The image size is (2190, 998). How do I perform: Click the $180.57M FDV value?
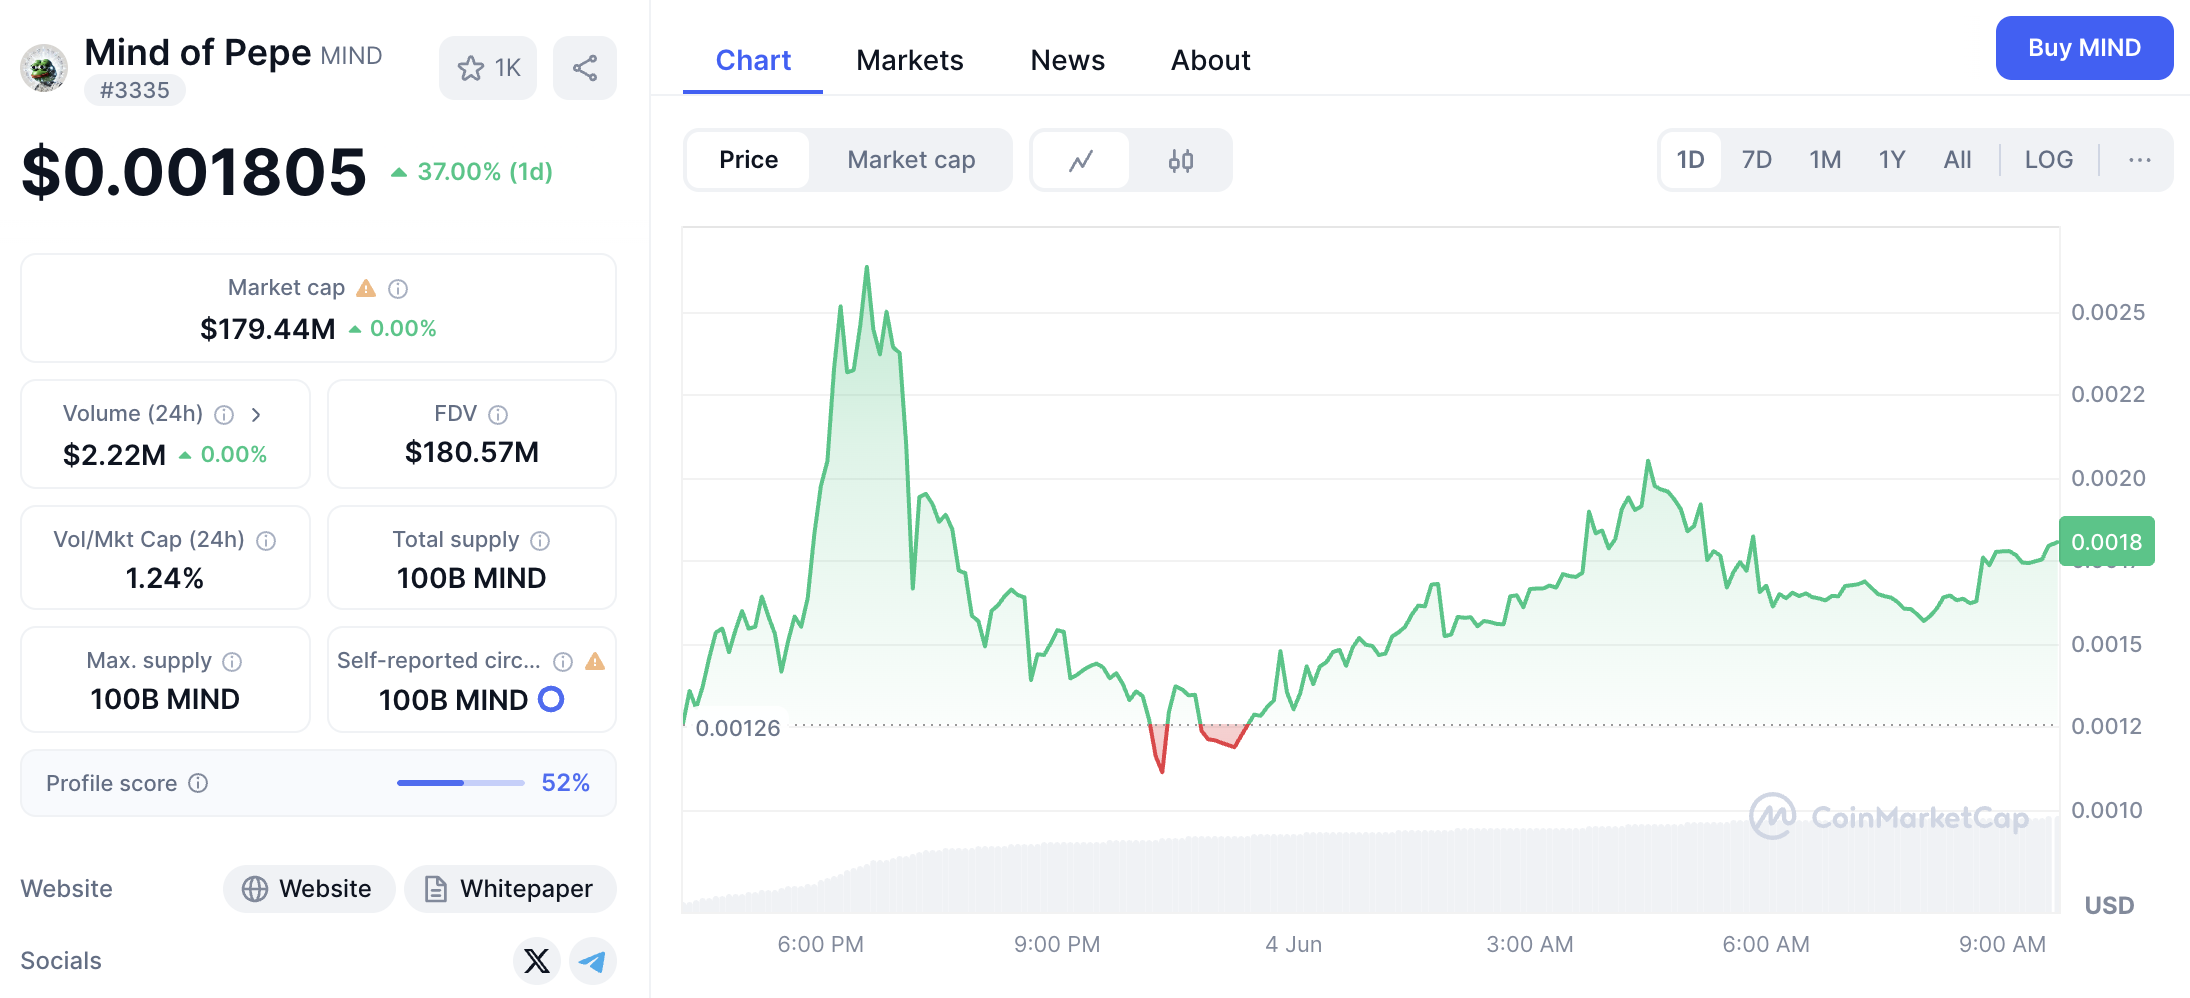coord(472,453)
